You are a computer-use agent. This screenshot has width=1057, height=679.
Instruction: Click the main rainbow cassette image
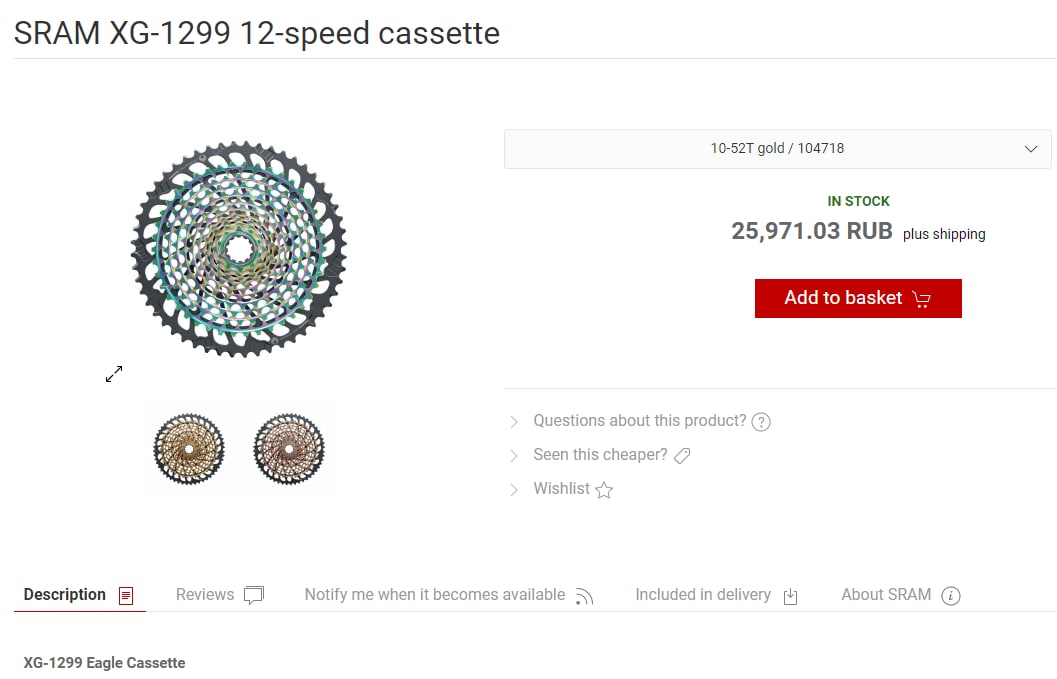(x=239, y=249)
